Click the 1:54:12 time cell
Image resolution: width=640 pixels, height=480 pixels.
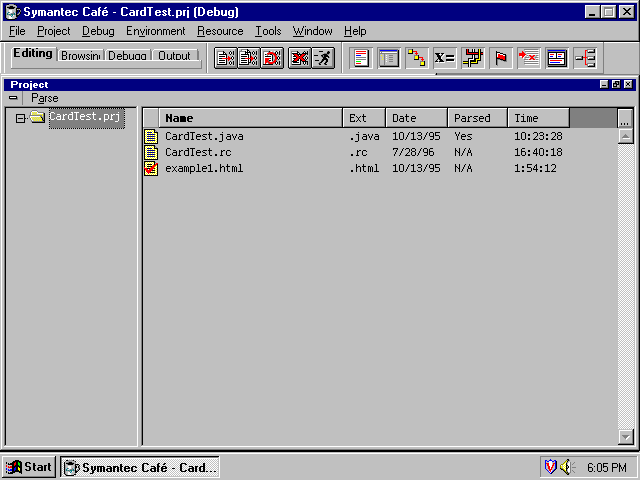[x=535, y=168]
